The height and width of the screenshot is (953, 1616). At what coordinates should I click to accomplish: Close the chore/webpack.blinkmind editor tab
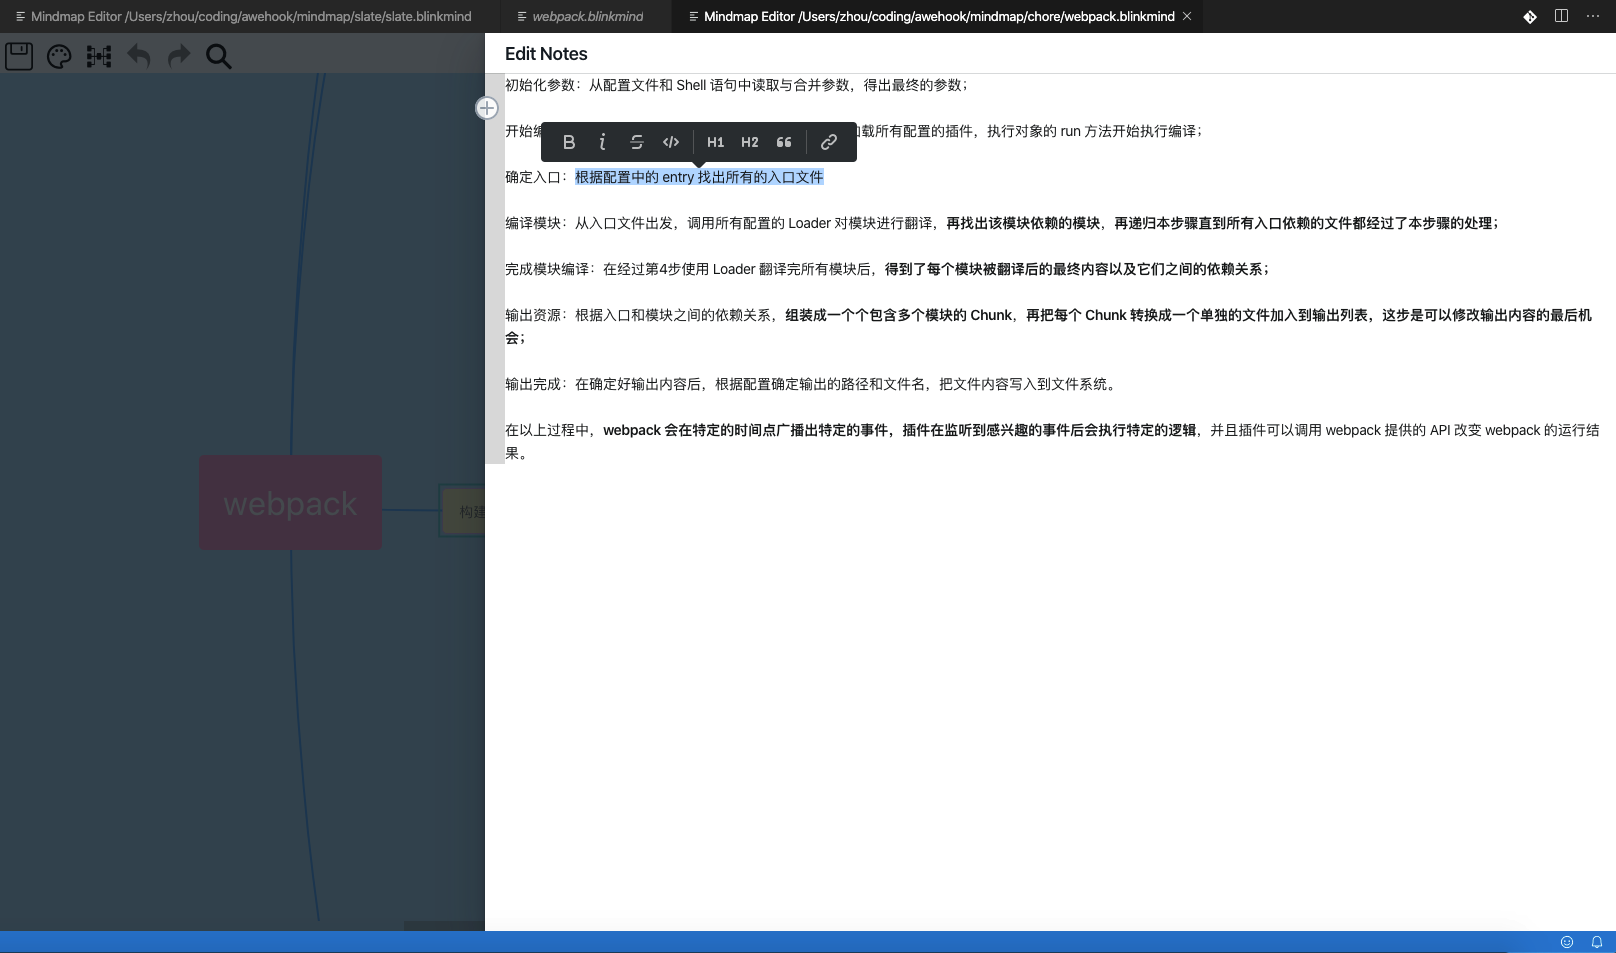tap(1187, 16)
